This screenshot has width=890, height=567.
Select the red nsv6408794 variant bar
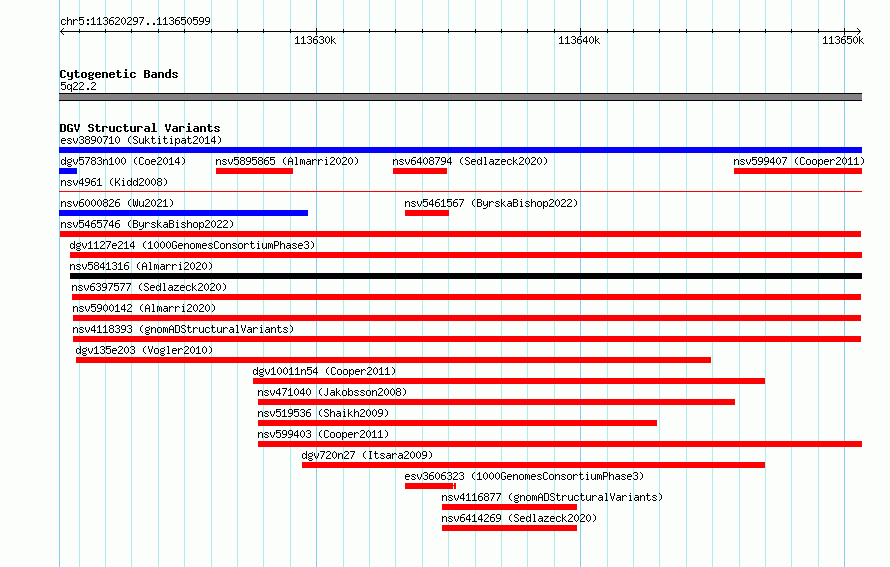click(x=420, y=171)
